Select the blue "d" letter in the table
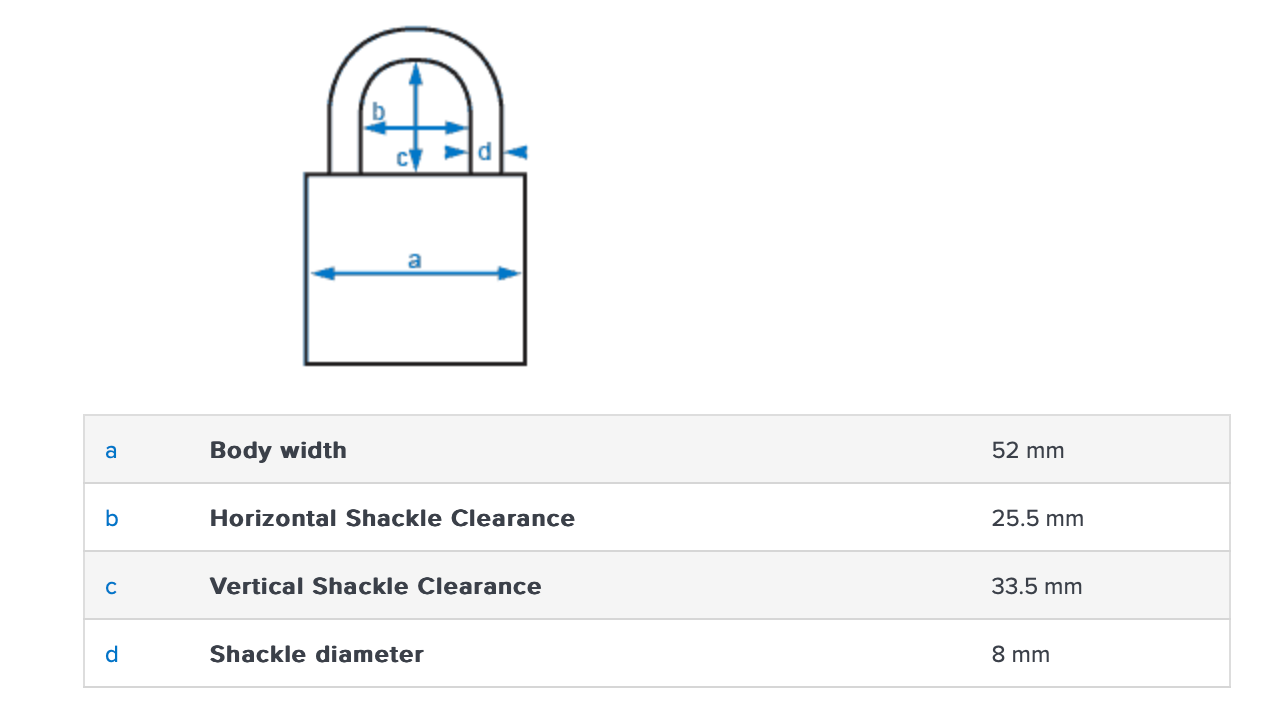The width and height of the screenshot is (1272, 724). click(x=111, y=654)
